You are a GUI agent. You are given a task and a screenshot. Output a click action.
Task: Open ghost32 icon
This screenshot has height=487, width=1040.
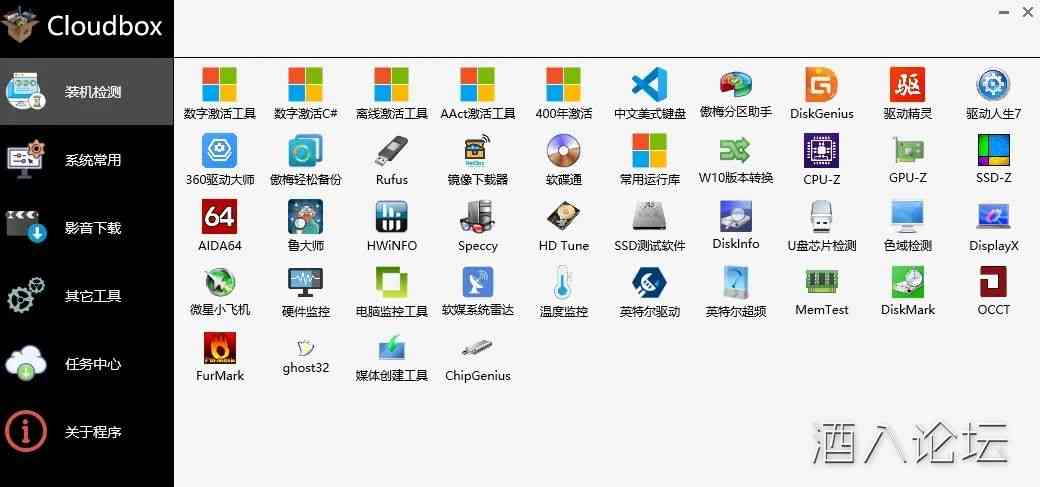305,348
